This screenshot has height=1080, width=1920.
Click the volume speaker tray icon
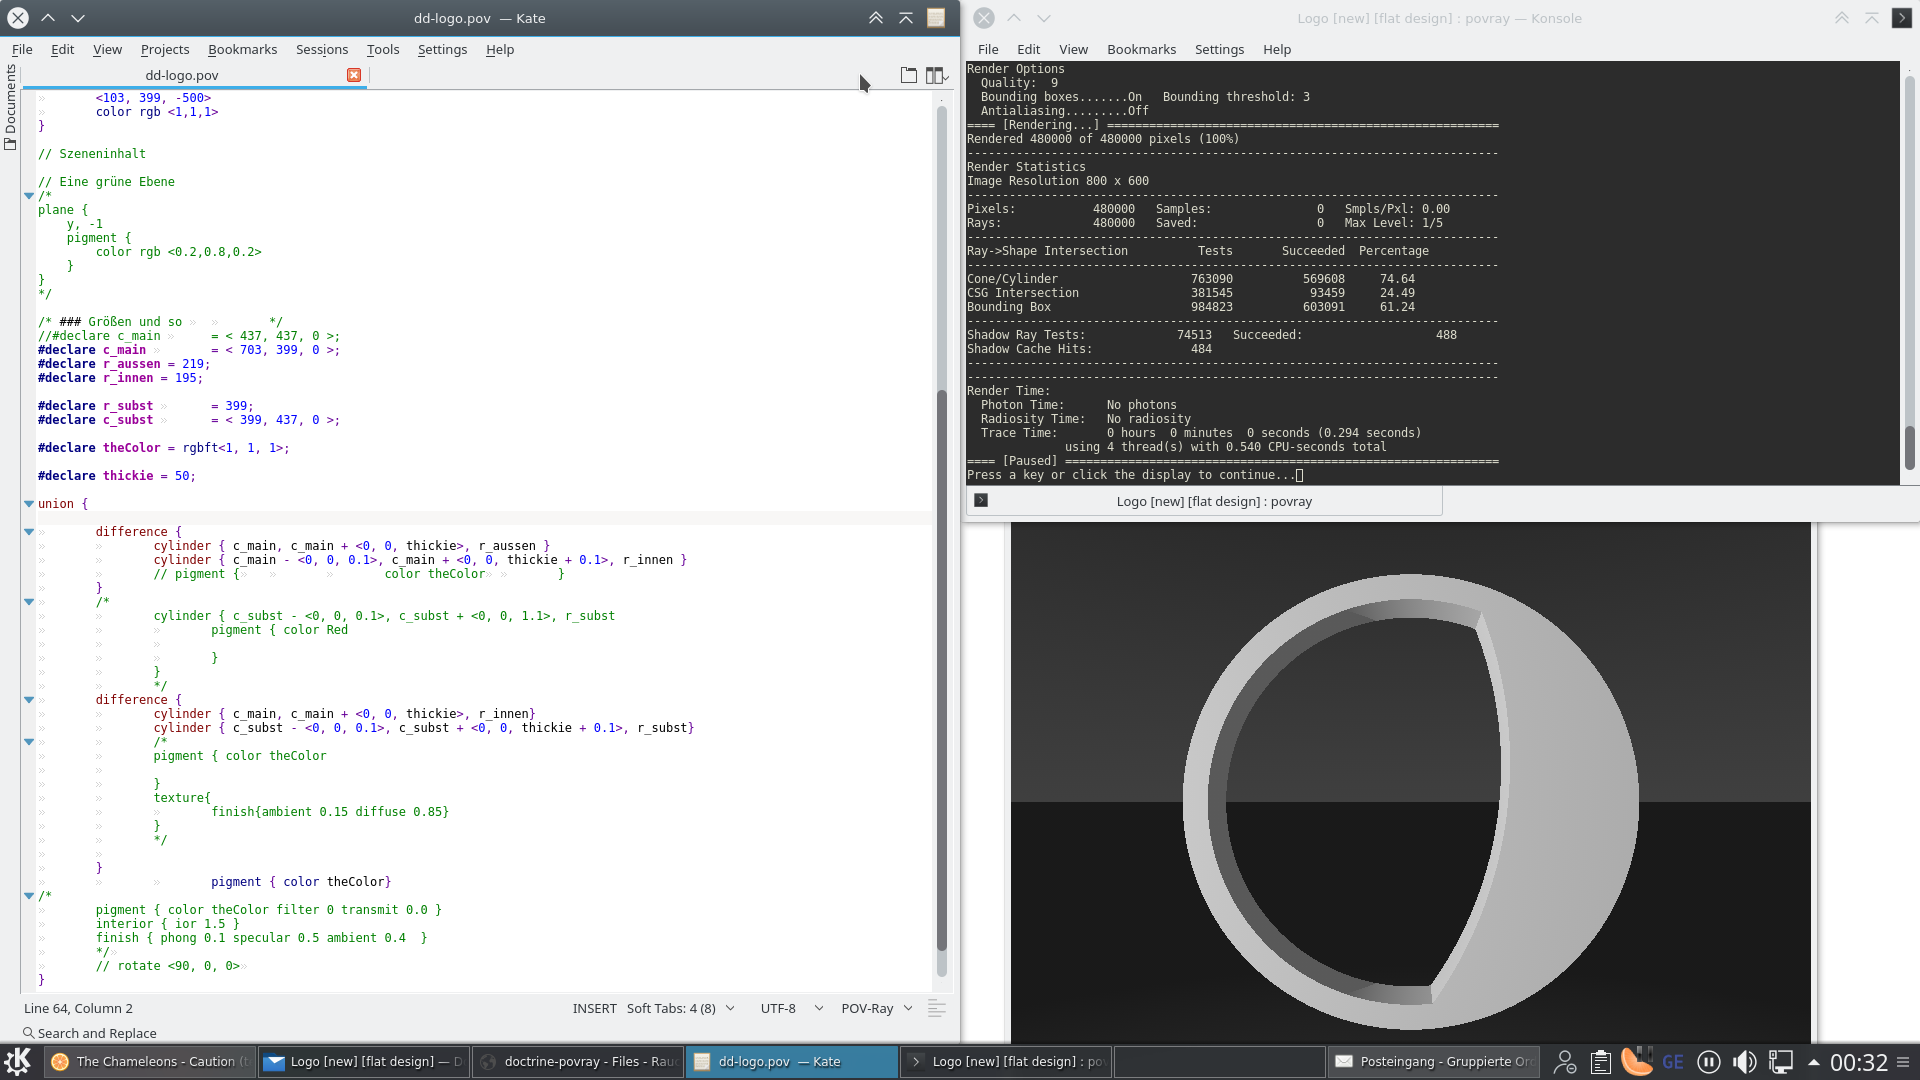(x=1744, y=1062)
